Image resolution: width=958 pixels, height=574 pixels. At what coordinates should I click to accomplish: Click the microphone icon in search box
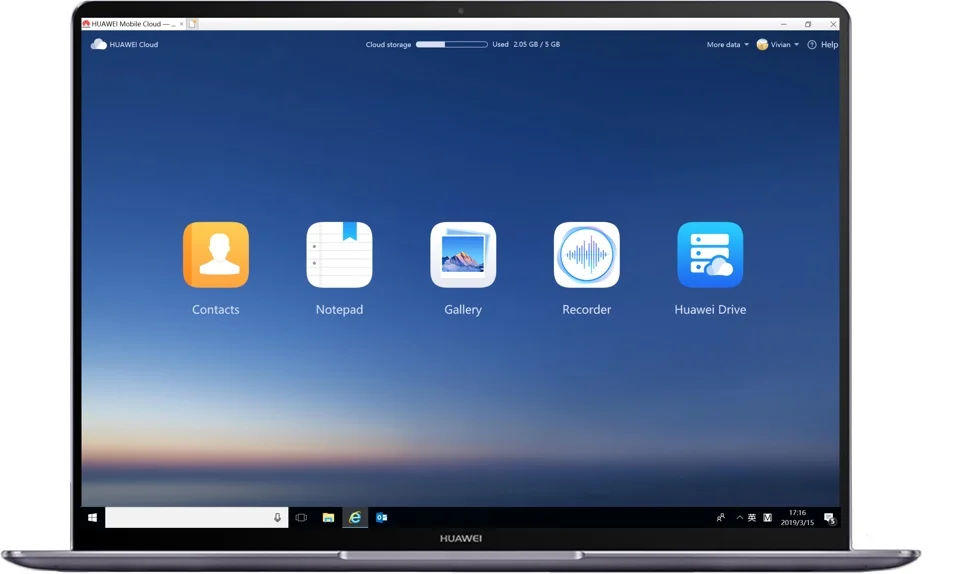tap(277, 518)
